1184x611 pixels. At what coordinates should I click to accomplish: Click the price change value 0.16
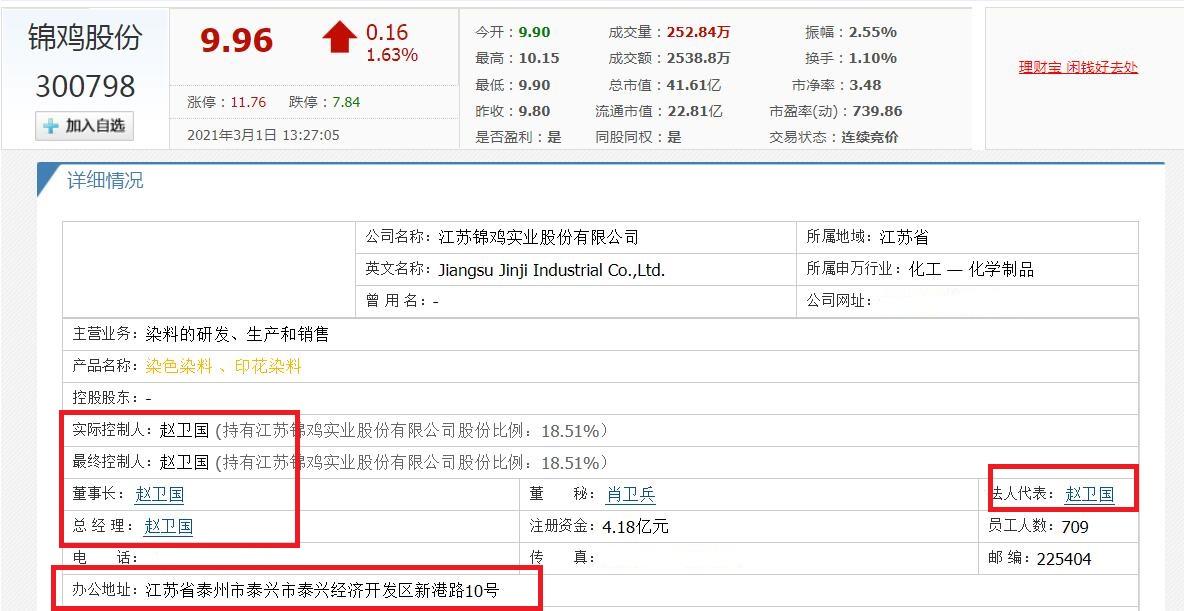click(x=387, y=32)
